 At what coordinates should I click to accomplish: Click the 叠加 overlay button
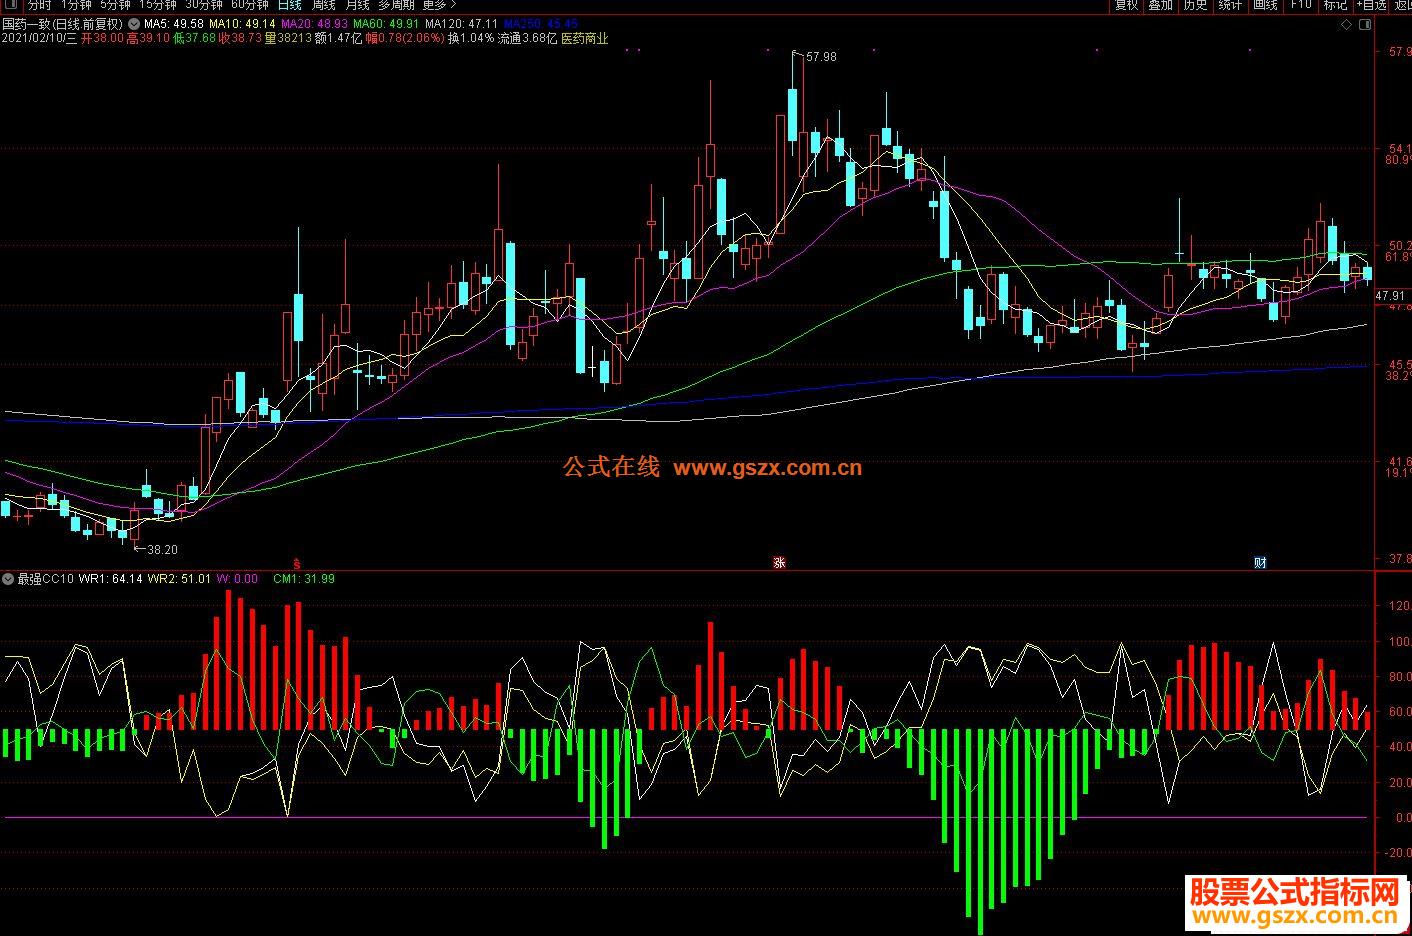1160,5
